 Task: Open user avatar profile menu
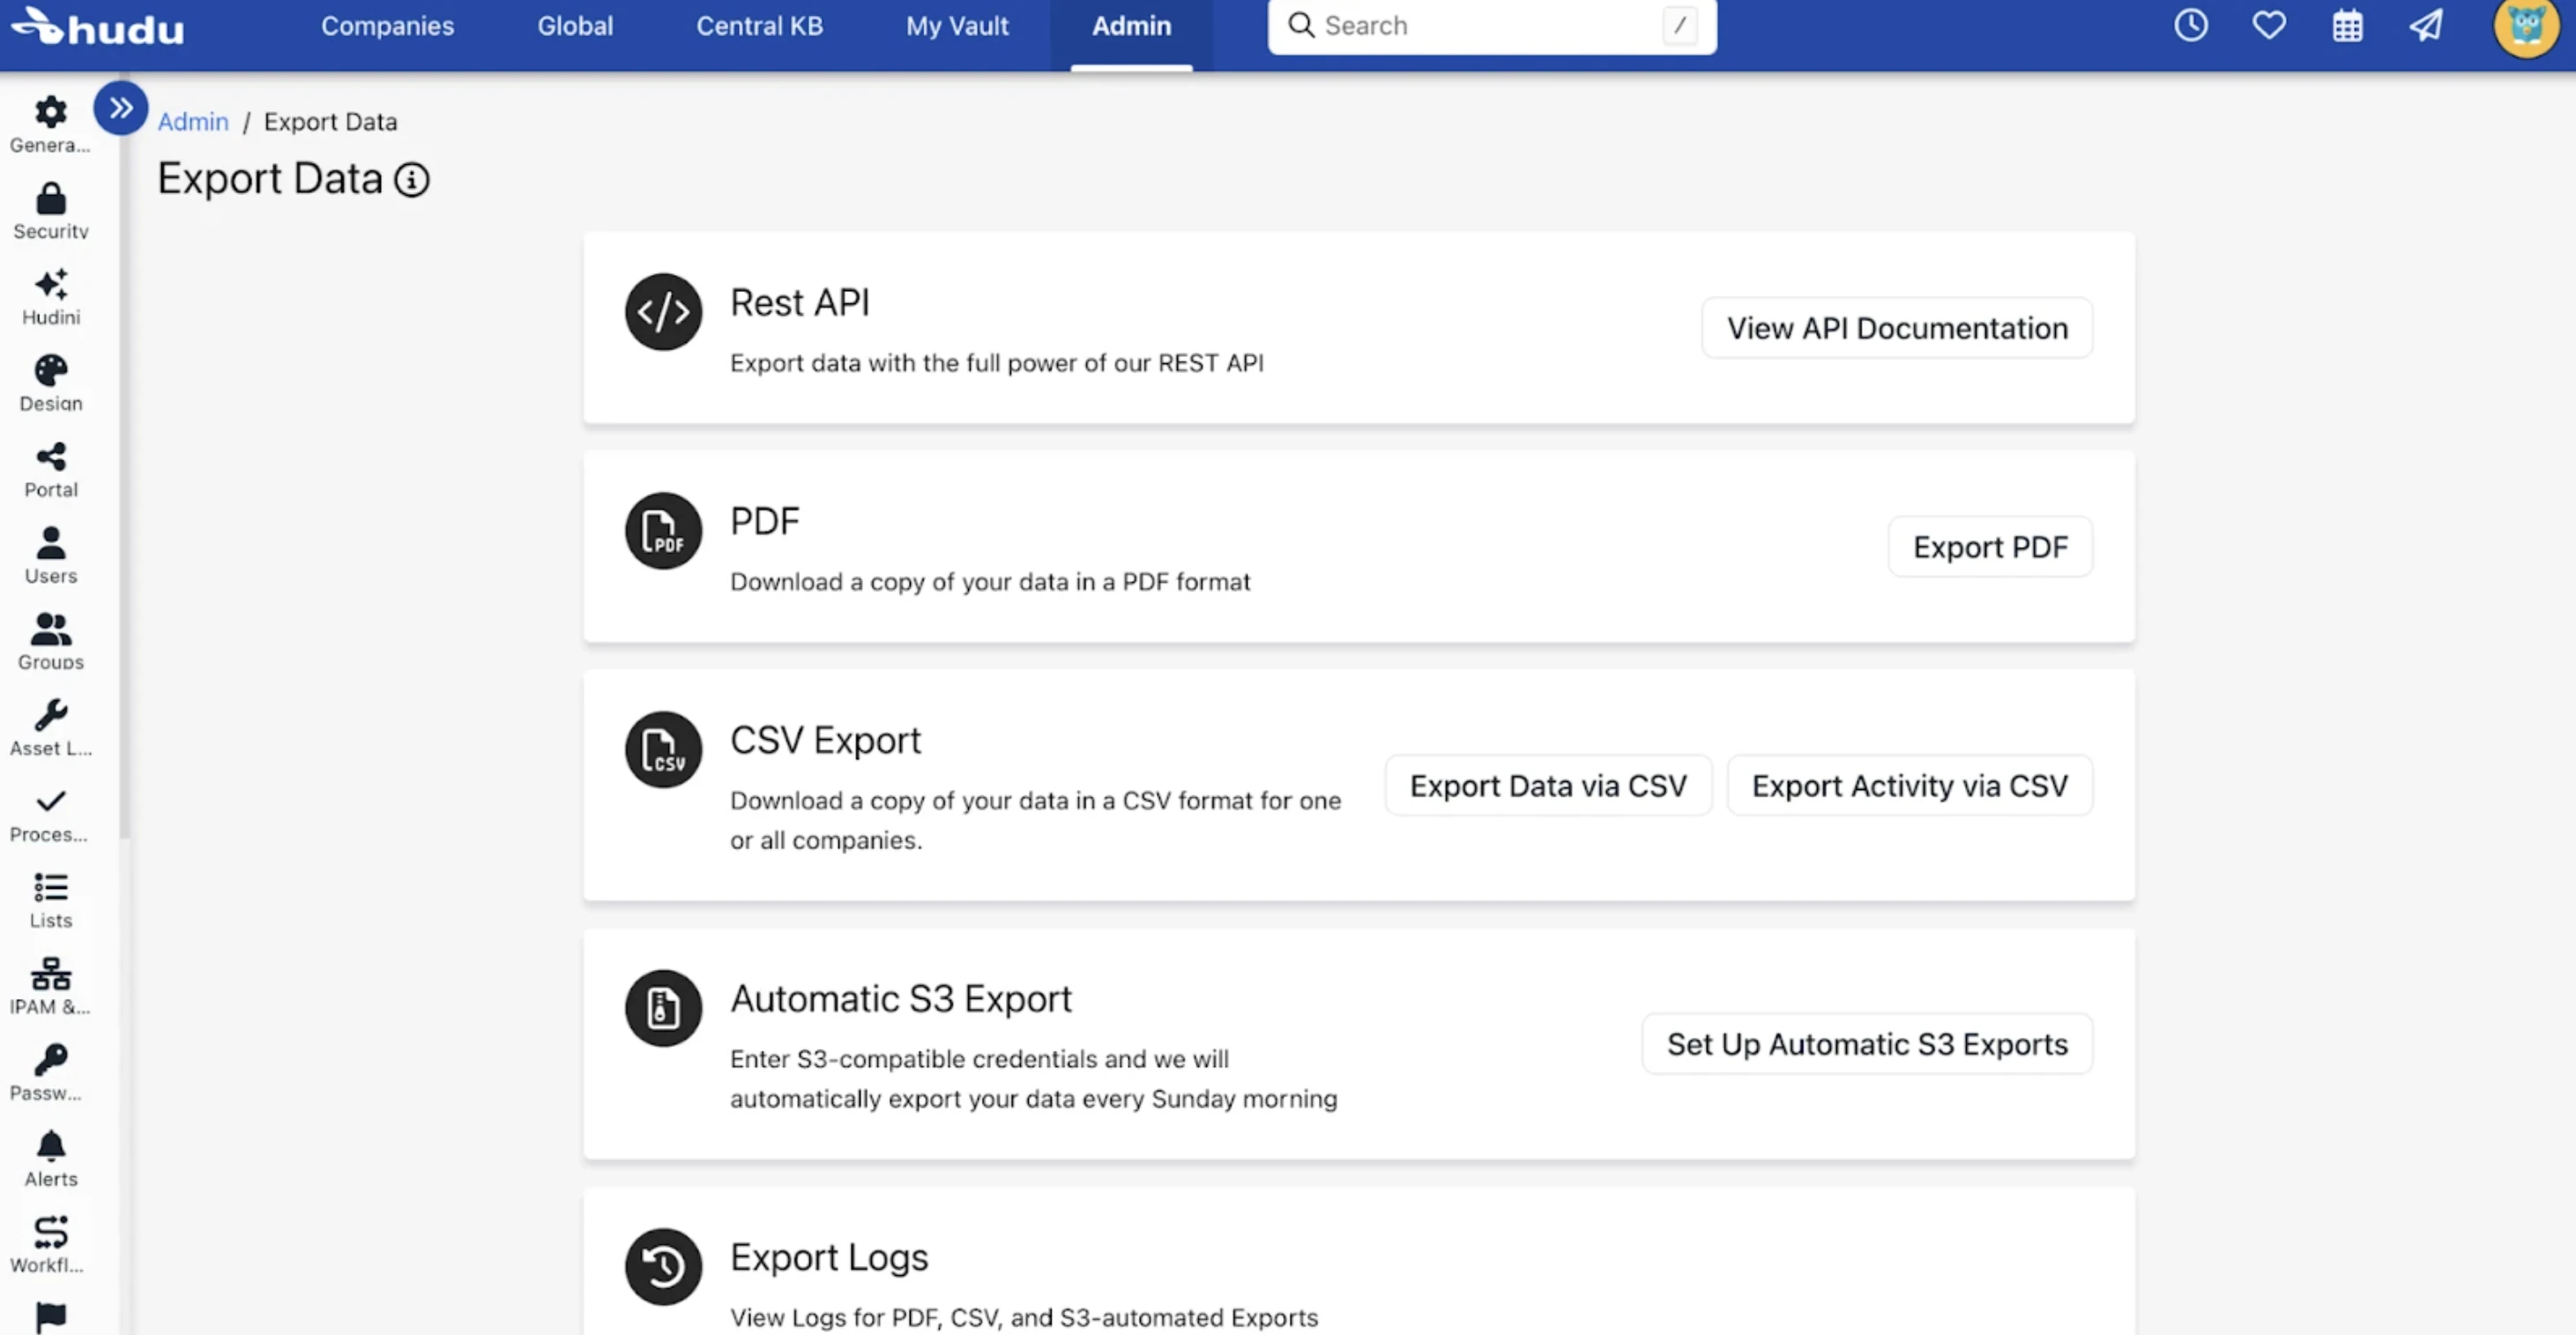click(x=2526, y=28)
